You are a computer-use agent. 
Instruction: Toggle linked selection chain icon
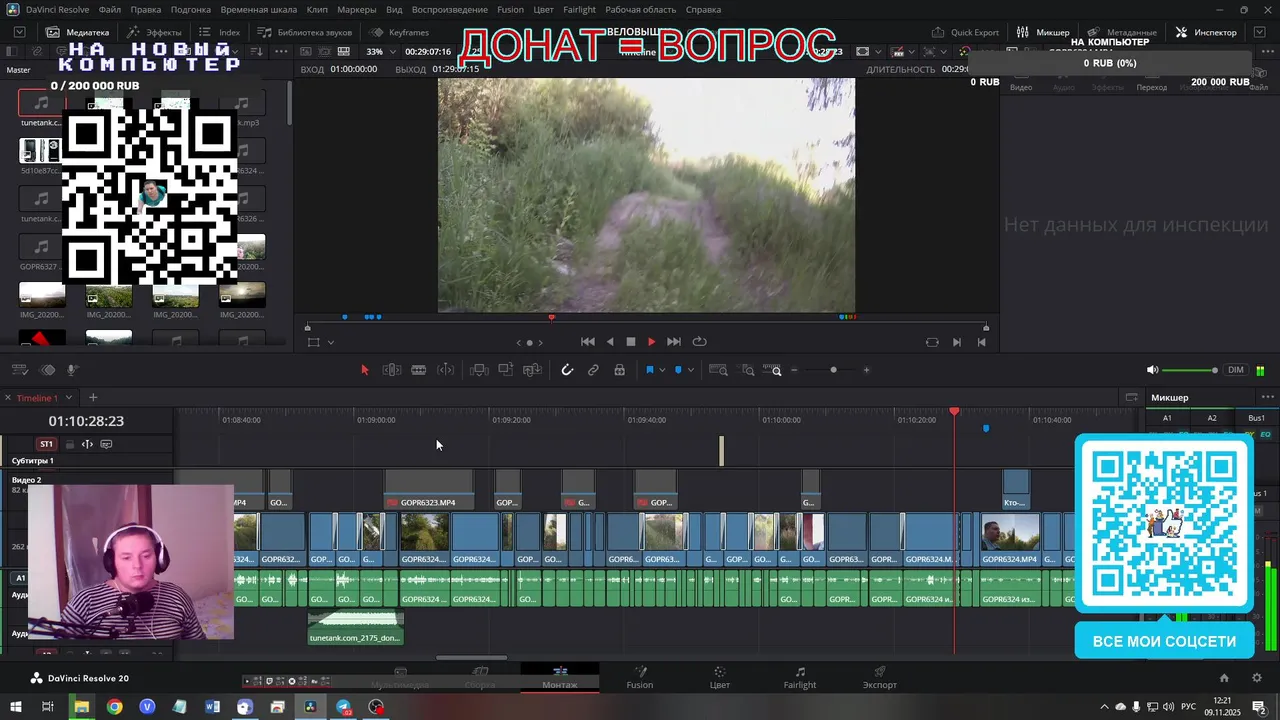pyautogui.click(x=593, y=370)
